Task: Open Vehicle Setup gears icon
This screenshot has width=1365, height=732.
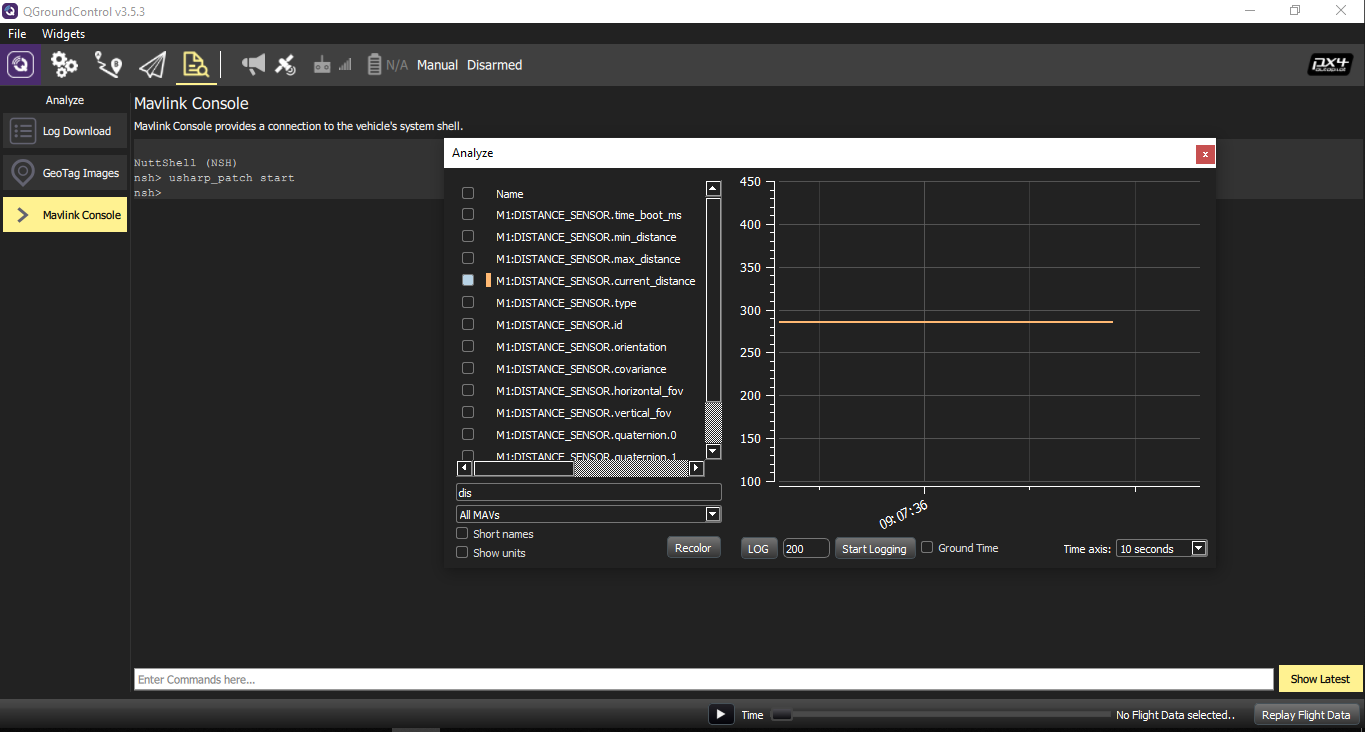Action: point(65,65)
